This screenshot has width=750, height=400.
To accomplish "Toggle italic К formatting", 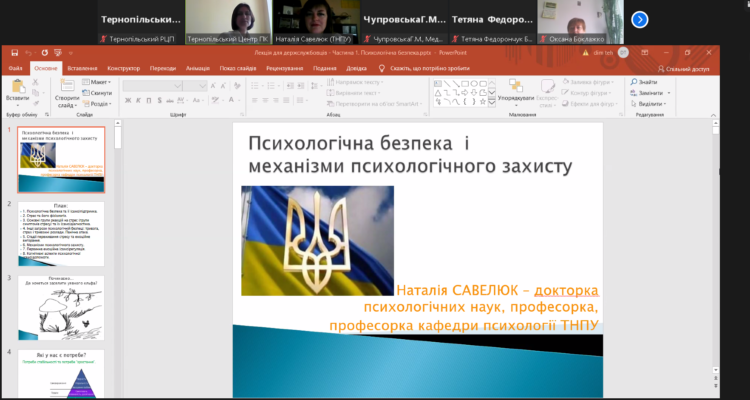I will click(x=138, y=100).
